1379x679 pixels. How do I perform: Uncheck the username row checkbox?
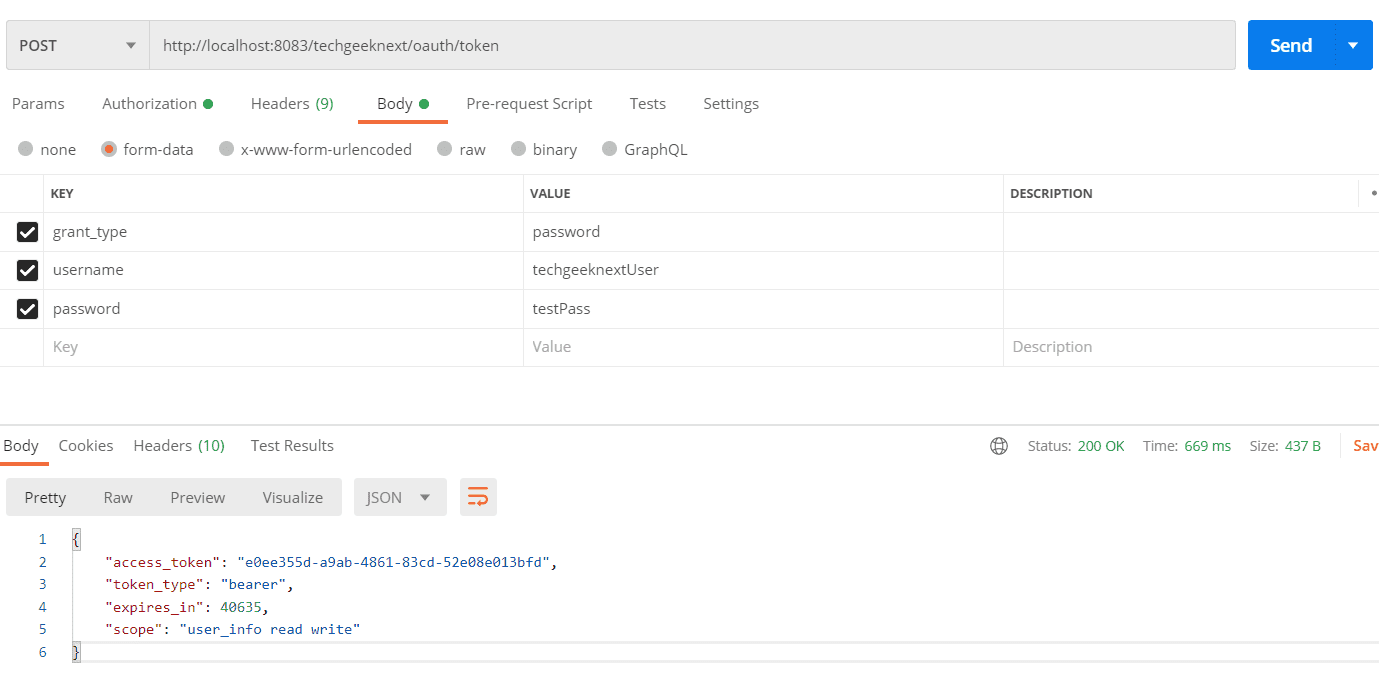(x=27, y=270)
